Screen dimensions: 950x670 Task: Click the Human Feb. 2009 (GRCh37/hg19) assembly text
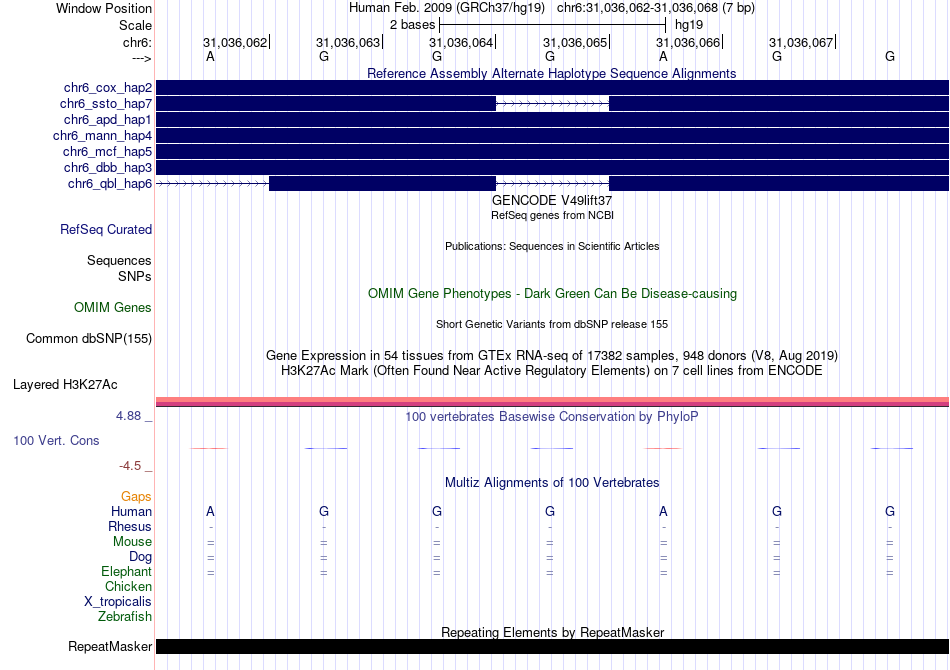(447, 8)
